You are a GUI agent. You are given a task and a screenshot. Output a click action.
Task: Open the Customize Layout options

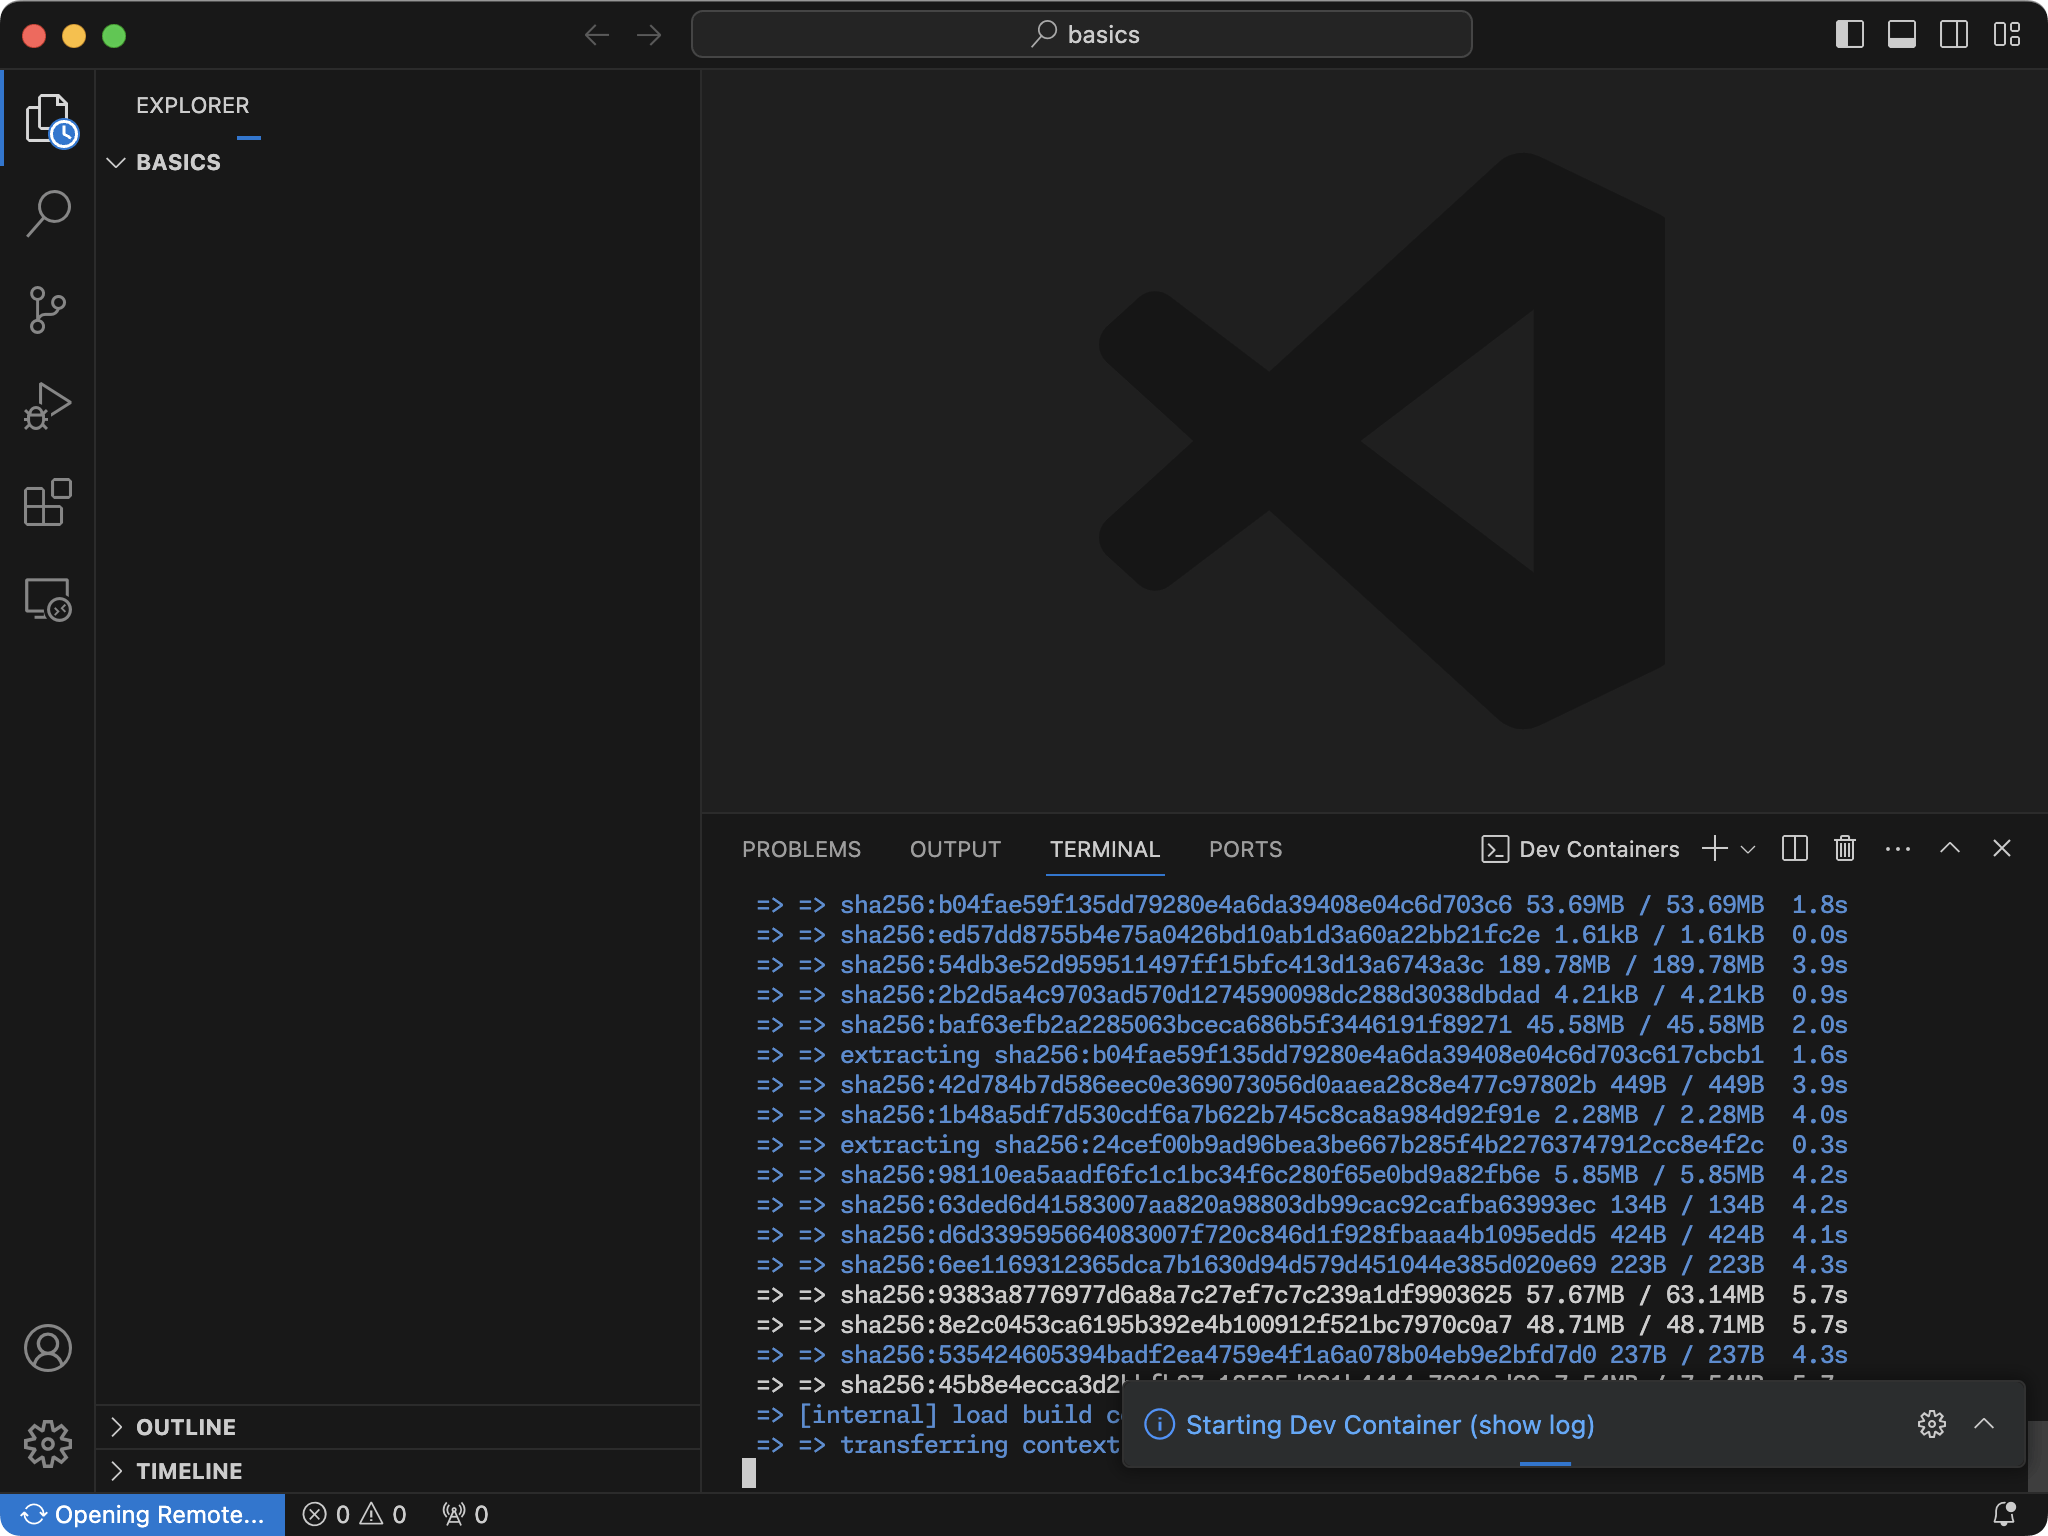[x=2006, y=35]
